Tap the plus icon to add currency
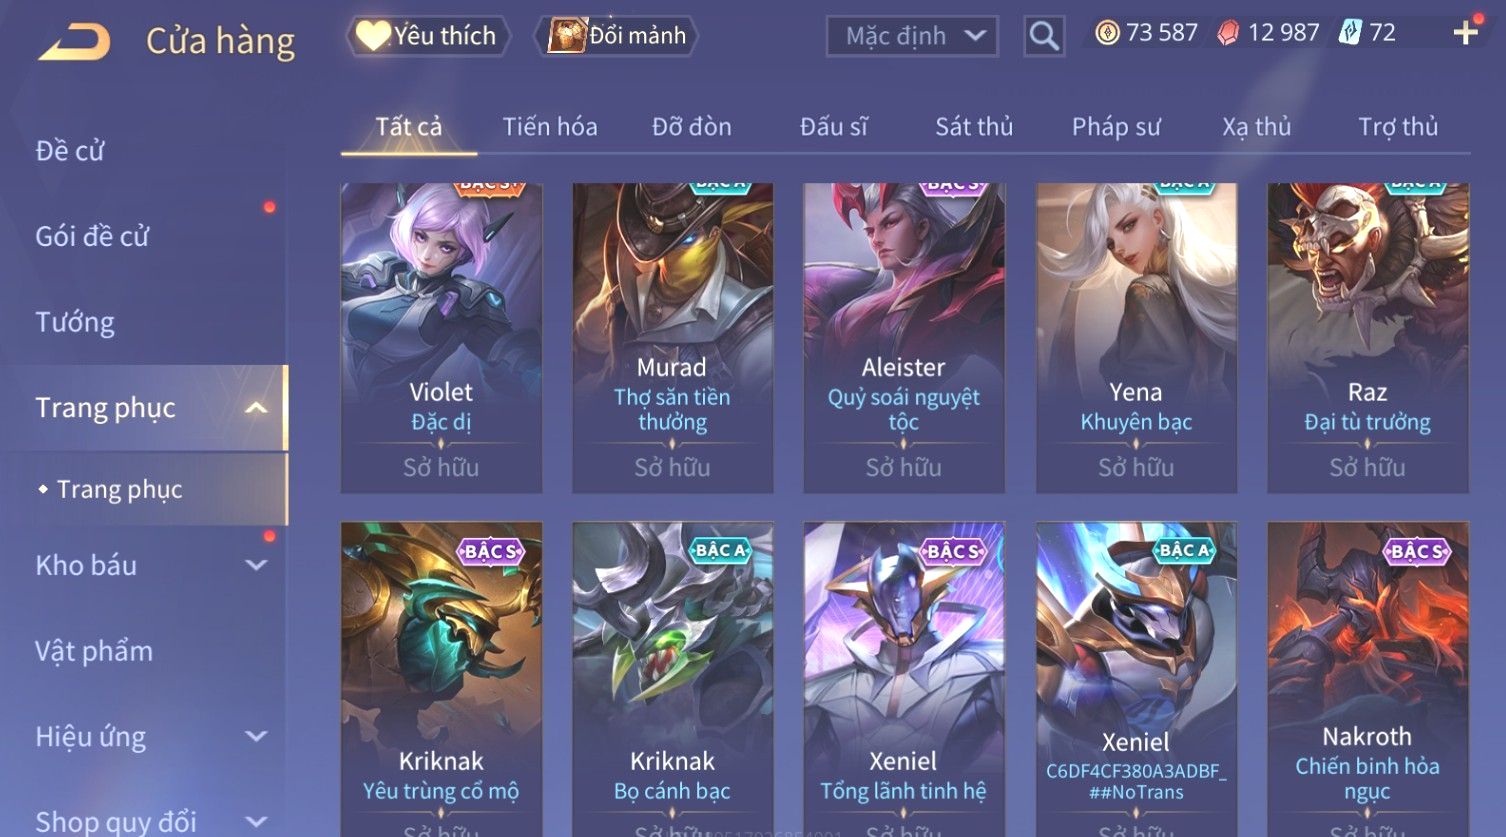Viewport: 1506px width, 837px height. [x=1465, y=33]
